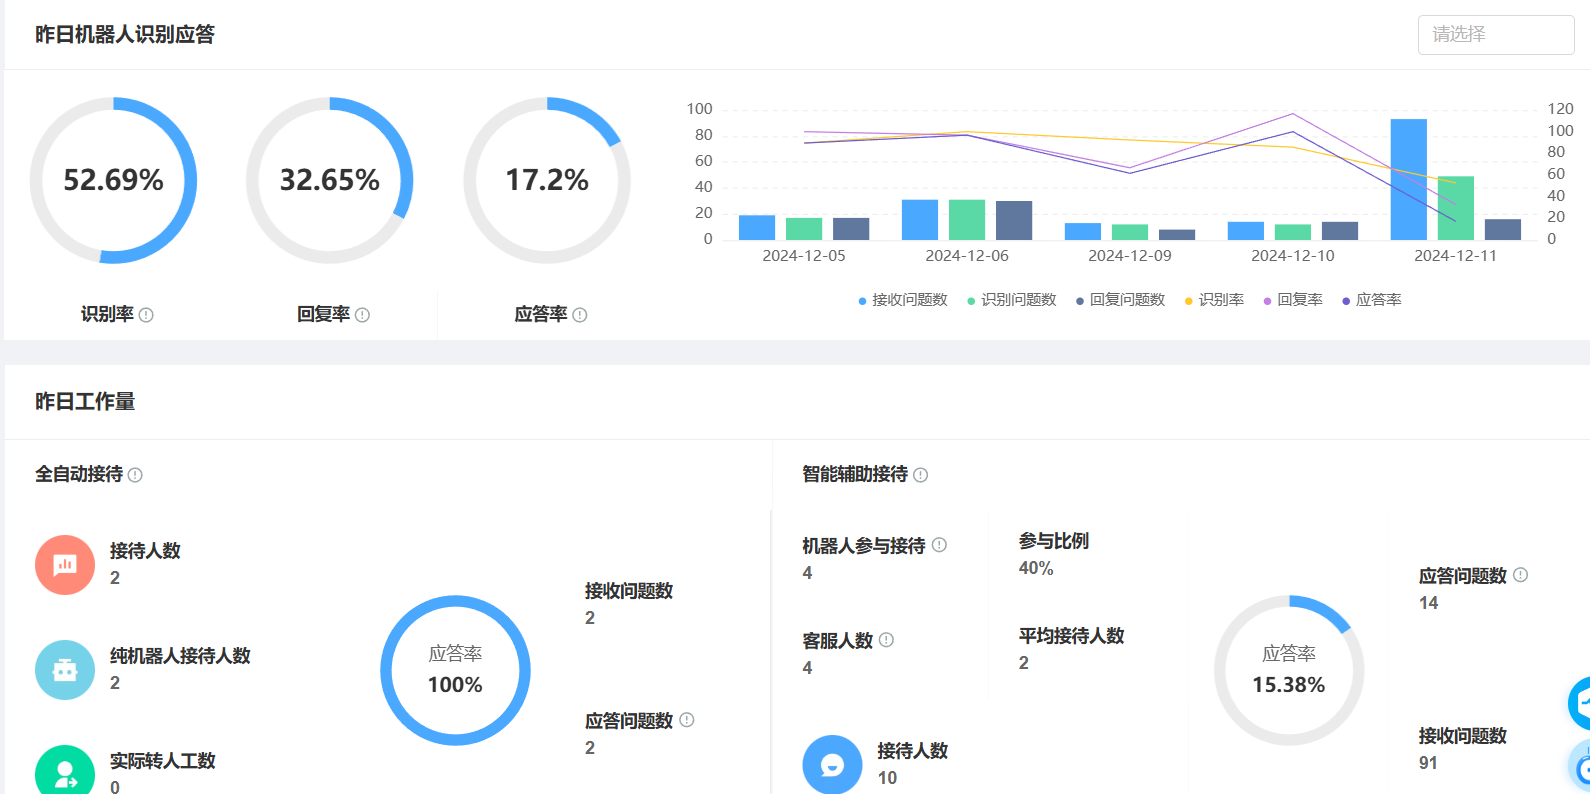
Task: Click the 17.2% 应答率 gauge
Action: (x=547, y=180)
